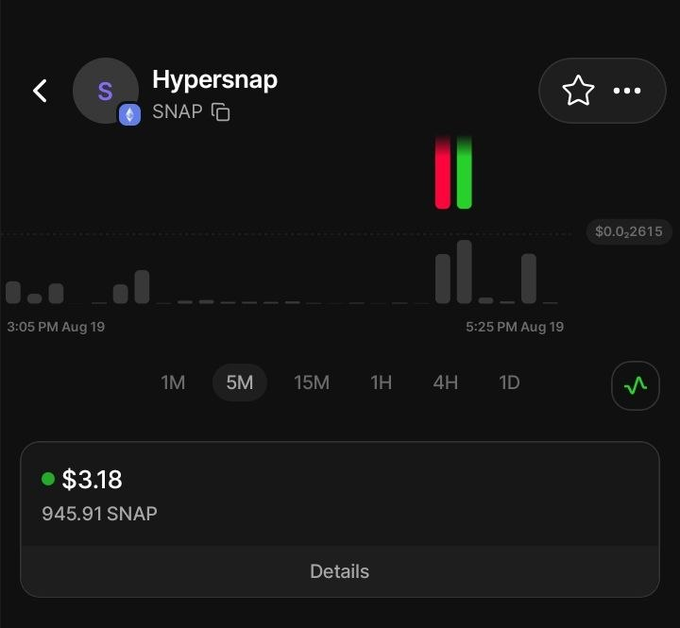680x628 pixels.
Task: Tap the $0.0₂2615 price label
Action: (628, 232)
